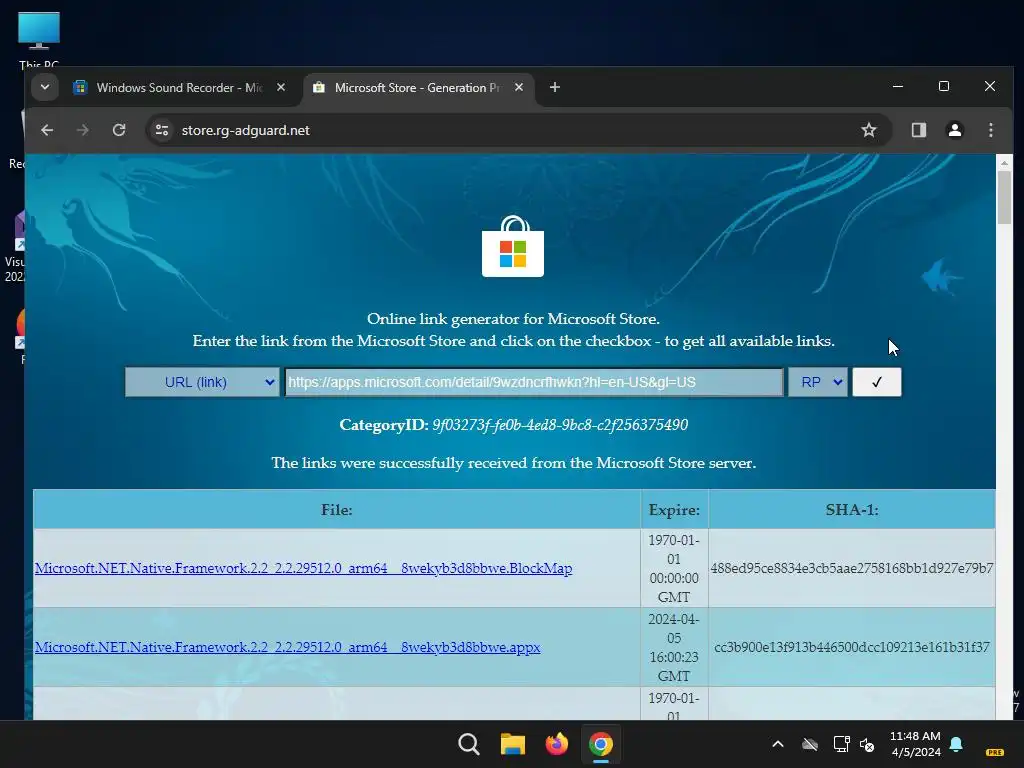This screenshot has height=768, width=1024.
Task: Click the checkmark button to generate links
Action: pyautogui.click(x=876, y=382)
